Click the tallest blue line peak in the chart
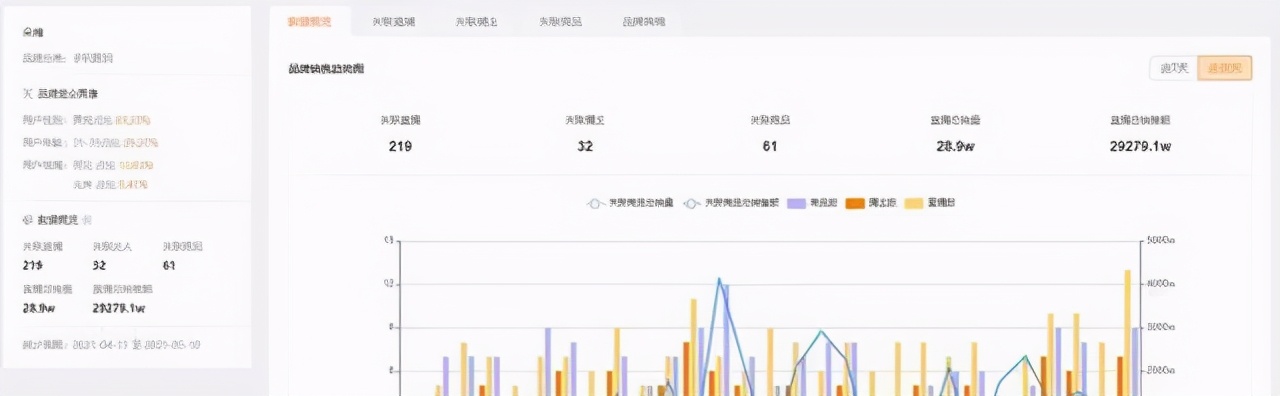The image size is (1280, 396). tap(718, 279)
